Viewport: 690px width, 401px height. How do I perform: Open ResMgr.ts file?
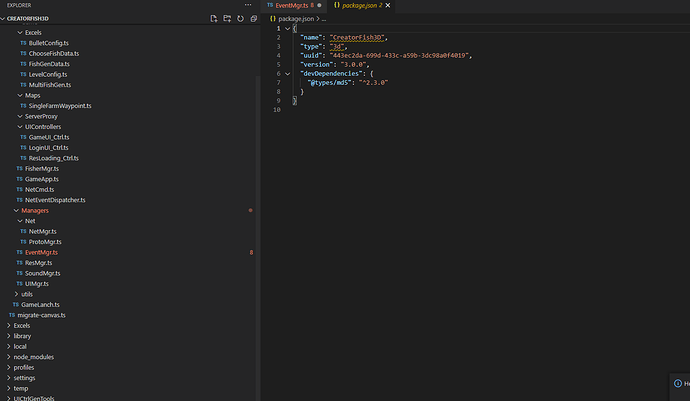coord(38,263)
